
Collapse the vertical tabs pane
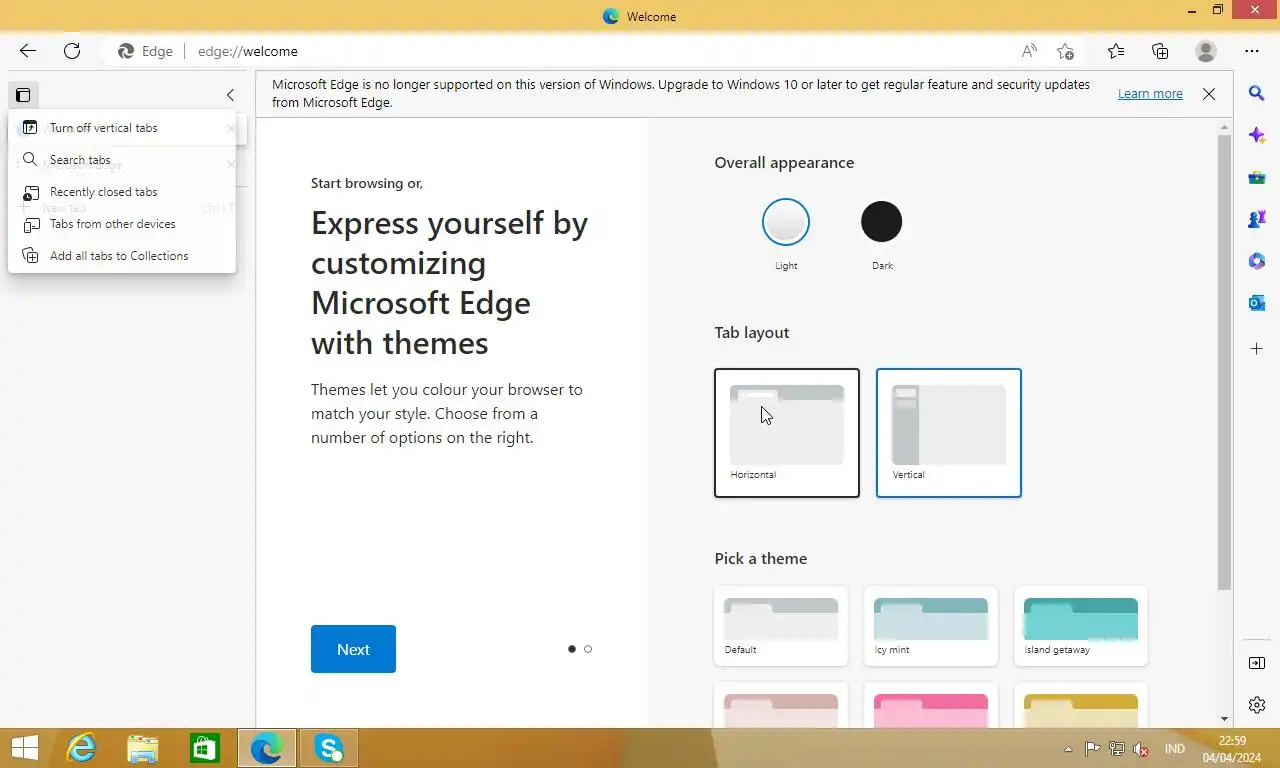[x=230, y=95]
